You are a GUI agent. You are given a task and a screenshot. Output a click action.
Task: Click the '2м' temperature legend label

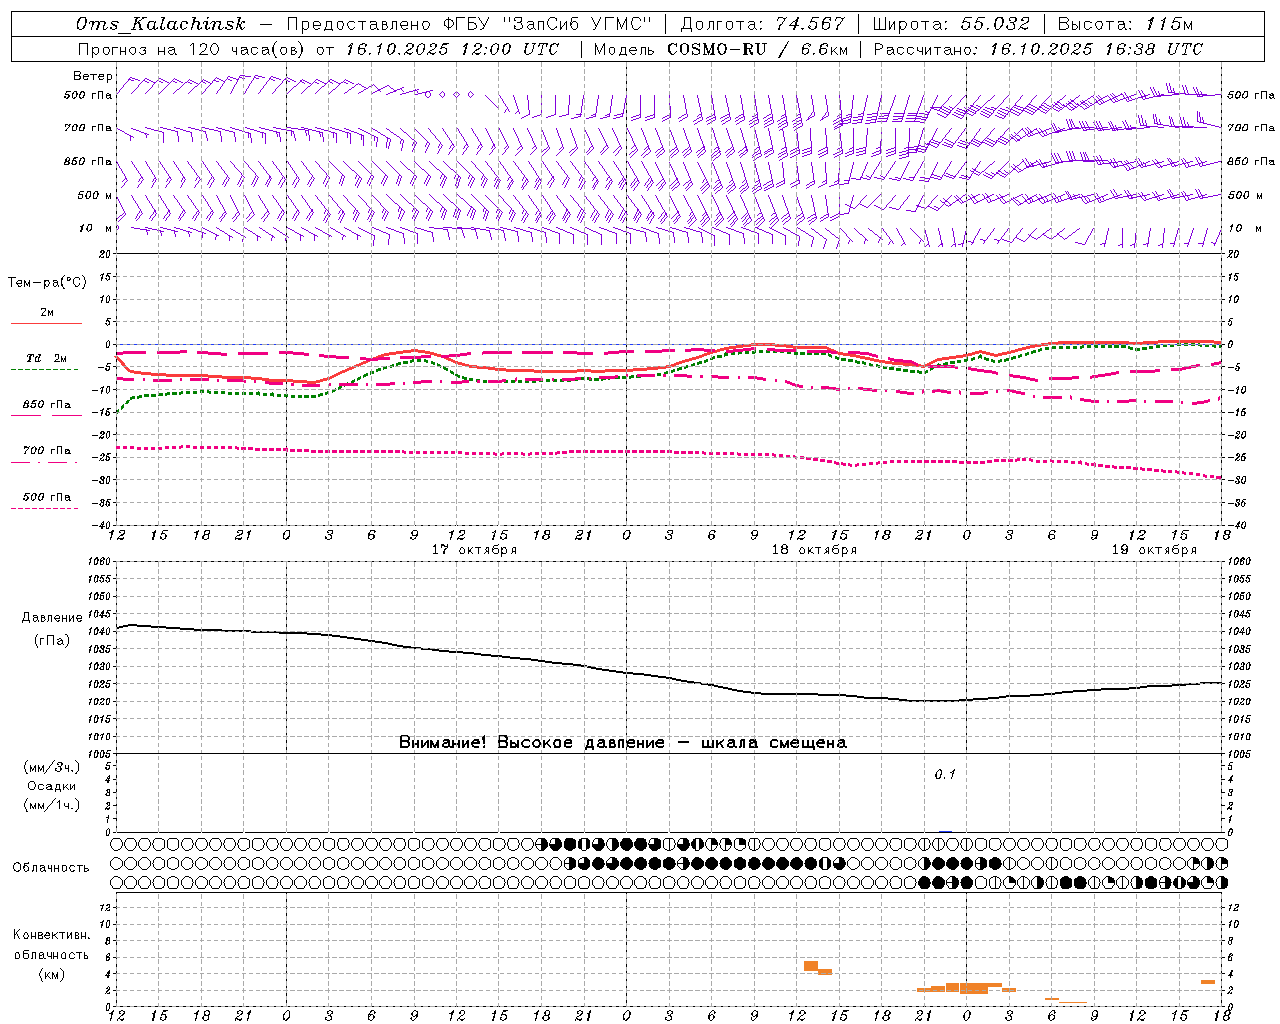tap(47, 313)
